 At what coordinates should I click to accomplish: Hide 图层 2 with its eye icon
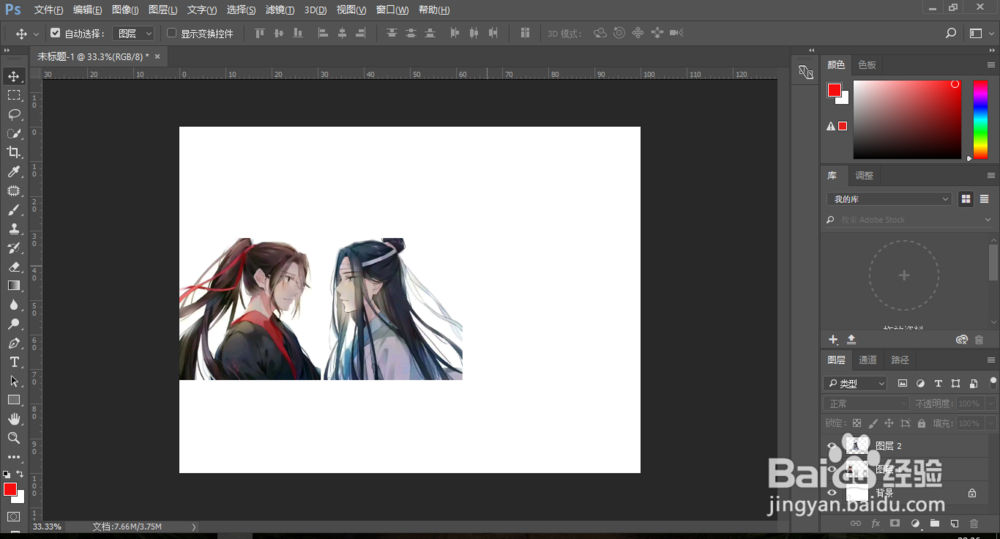[x=832, y=446]
